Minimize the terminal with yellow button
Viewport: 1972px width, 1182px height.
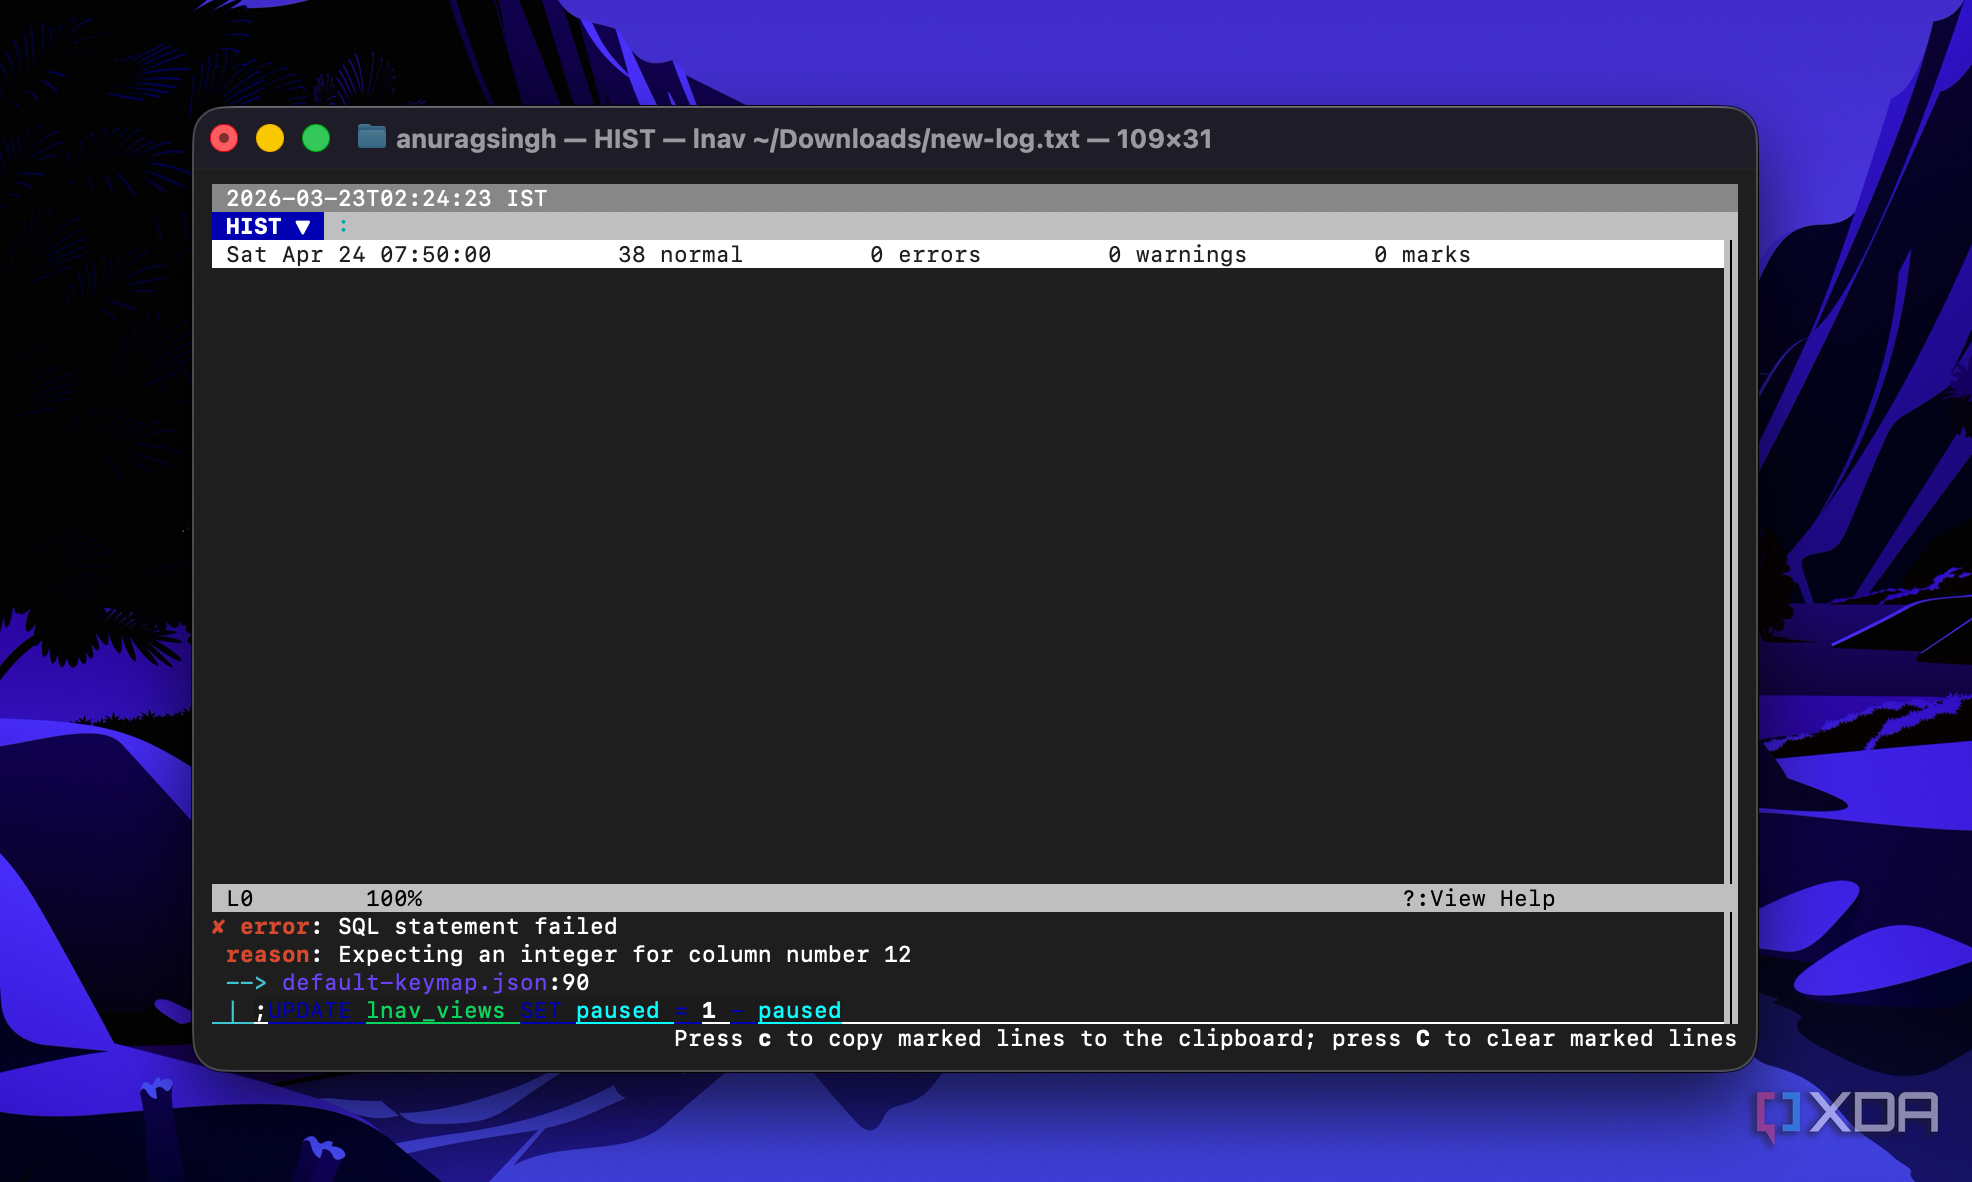pyautogui.click(x=270, y=138)
